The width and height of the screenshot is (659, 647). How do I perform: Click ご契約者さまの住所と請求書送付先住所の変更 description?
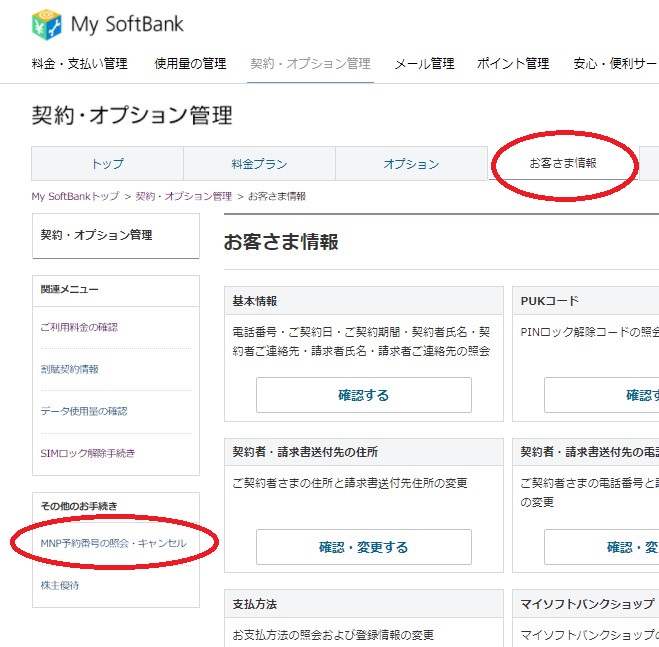pos(350,483)
